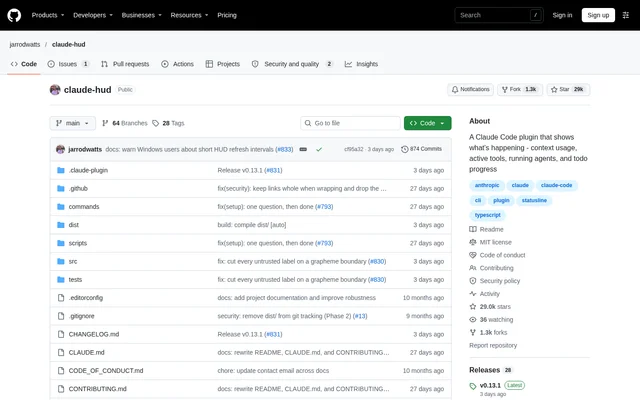Click the typescript topic tag
The image size is (640, 400).
click(487, 215)
